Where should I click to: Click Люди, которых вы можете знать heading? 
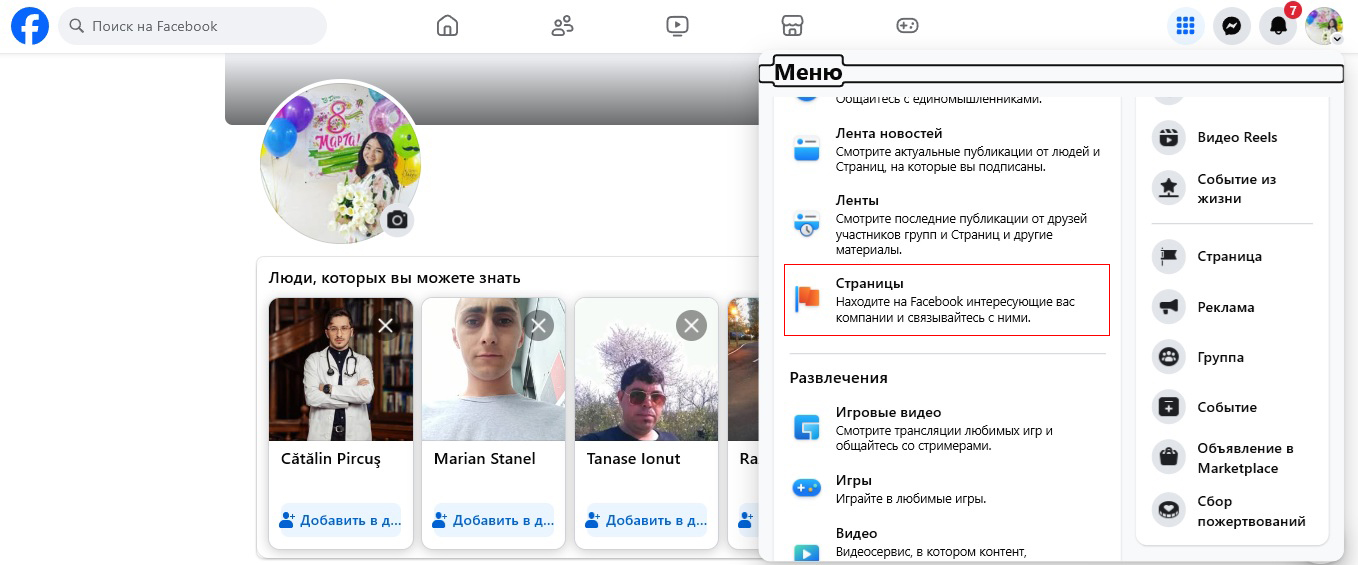tap(395, 278)
